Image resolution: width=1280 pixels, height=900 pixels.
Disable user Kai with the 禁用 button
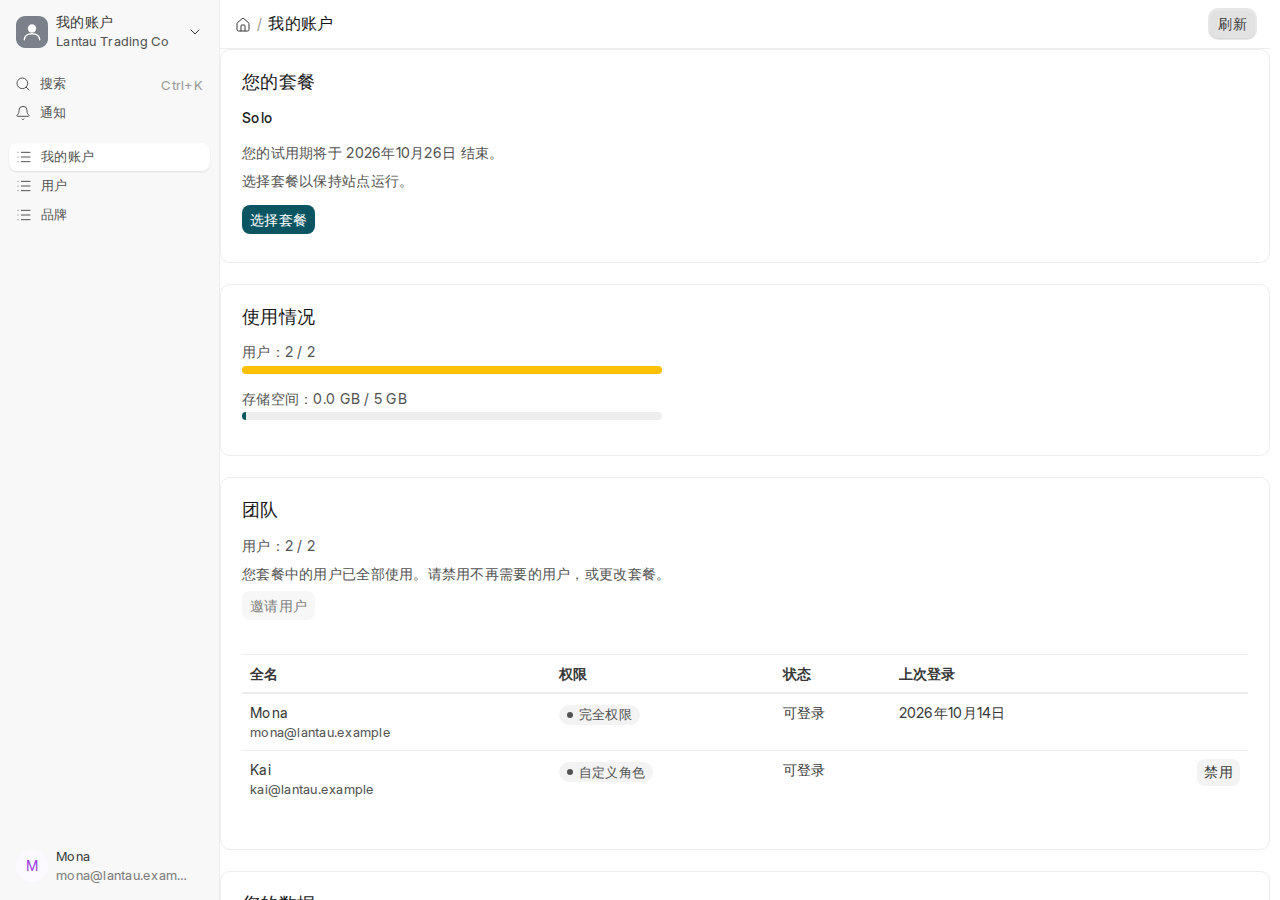point(1218,772)
